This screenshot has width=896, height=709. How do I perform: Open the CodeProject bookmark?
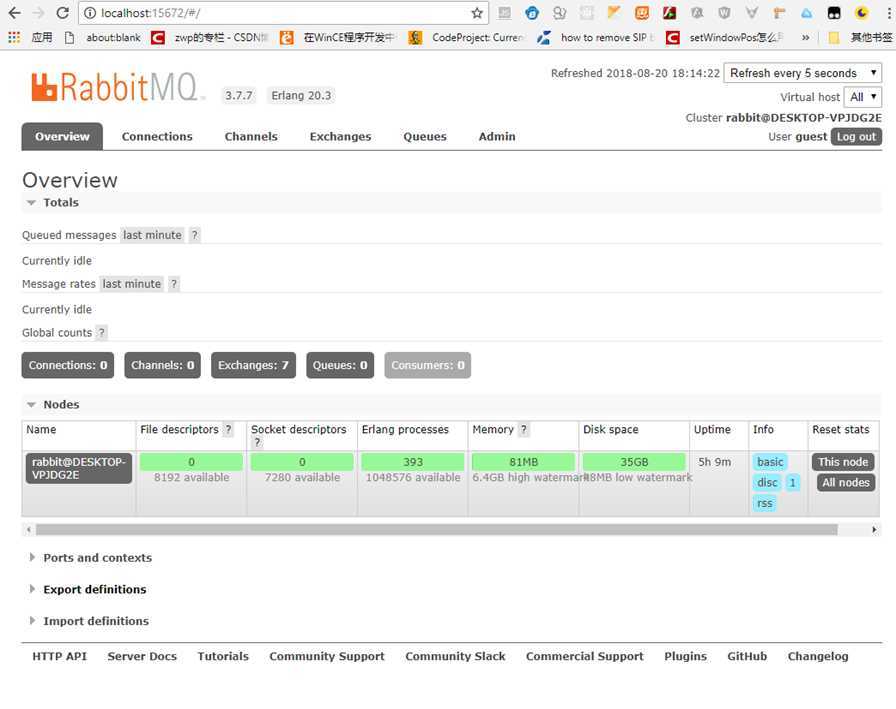467,37
